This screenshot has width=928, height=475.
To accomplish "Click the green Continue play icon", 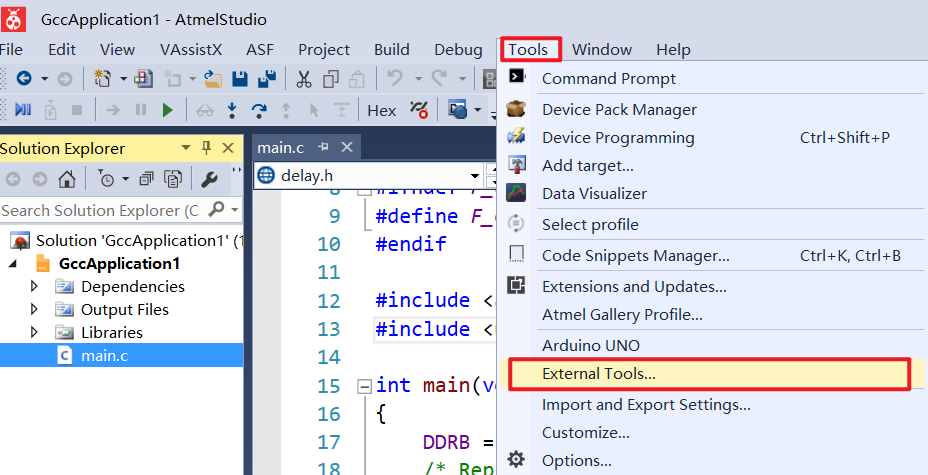I will coord(167,109).
